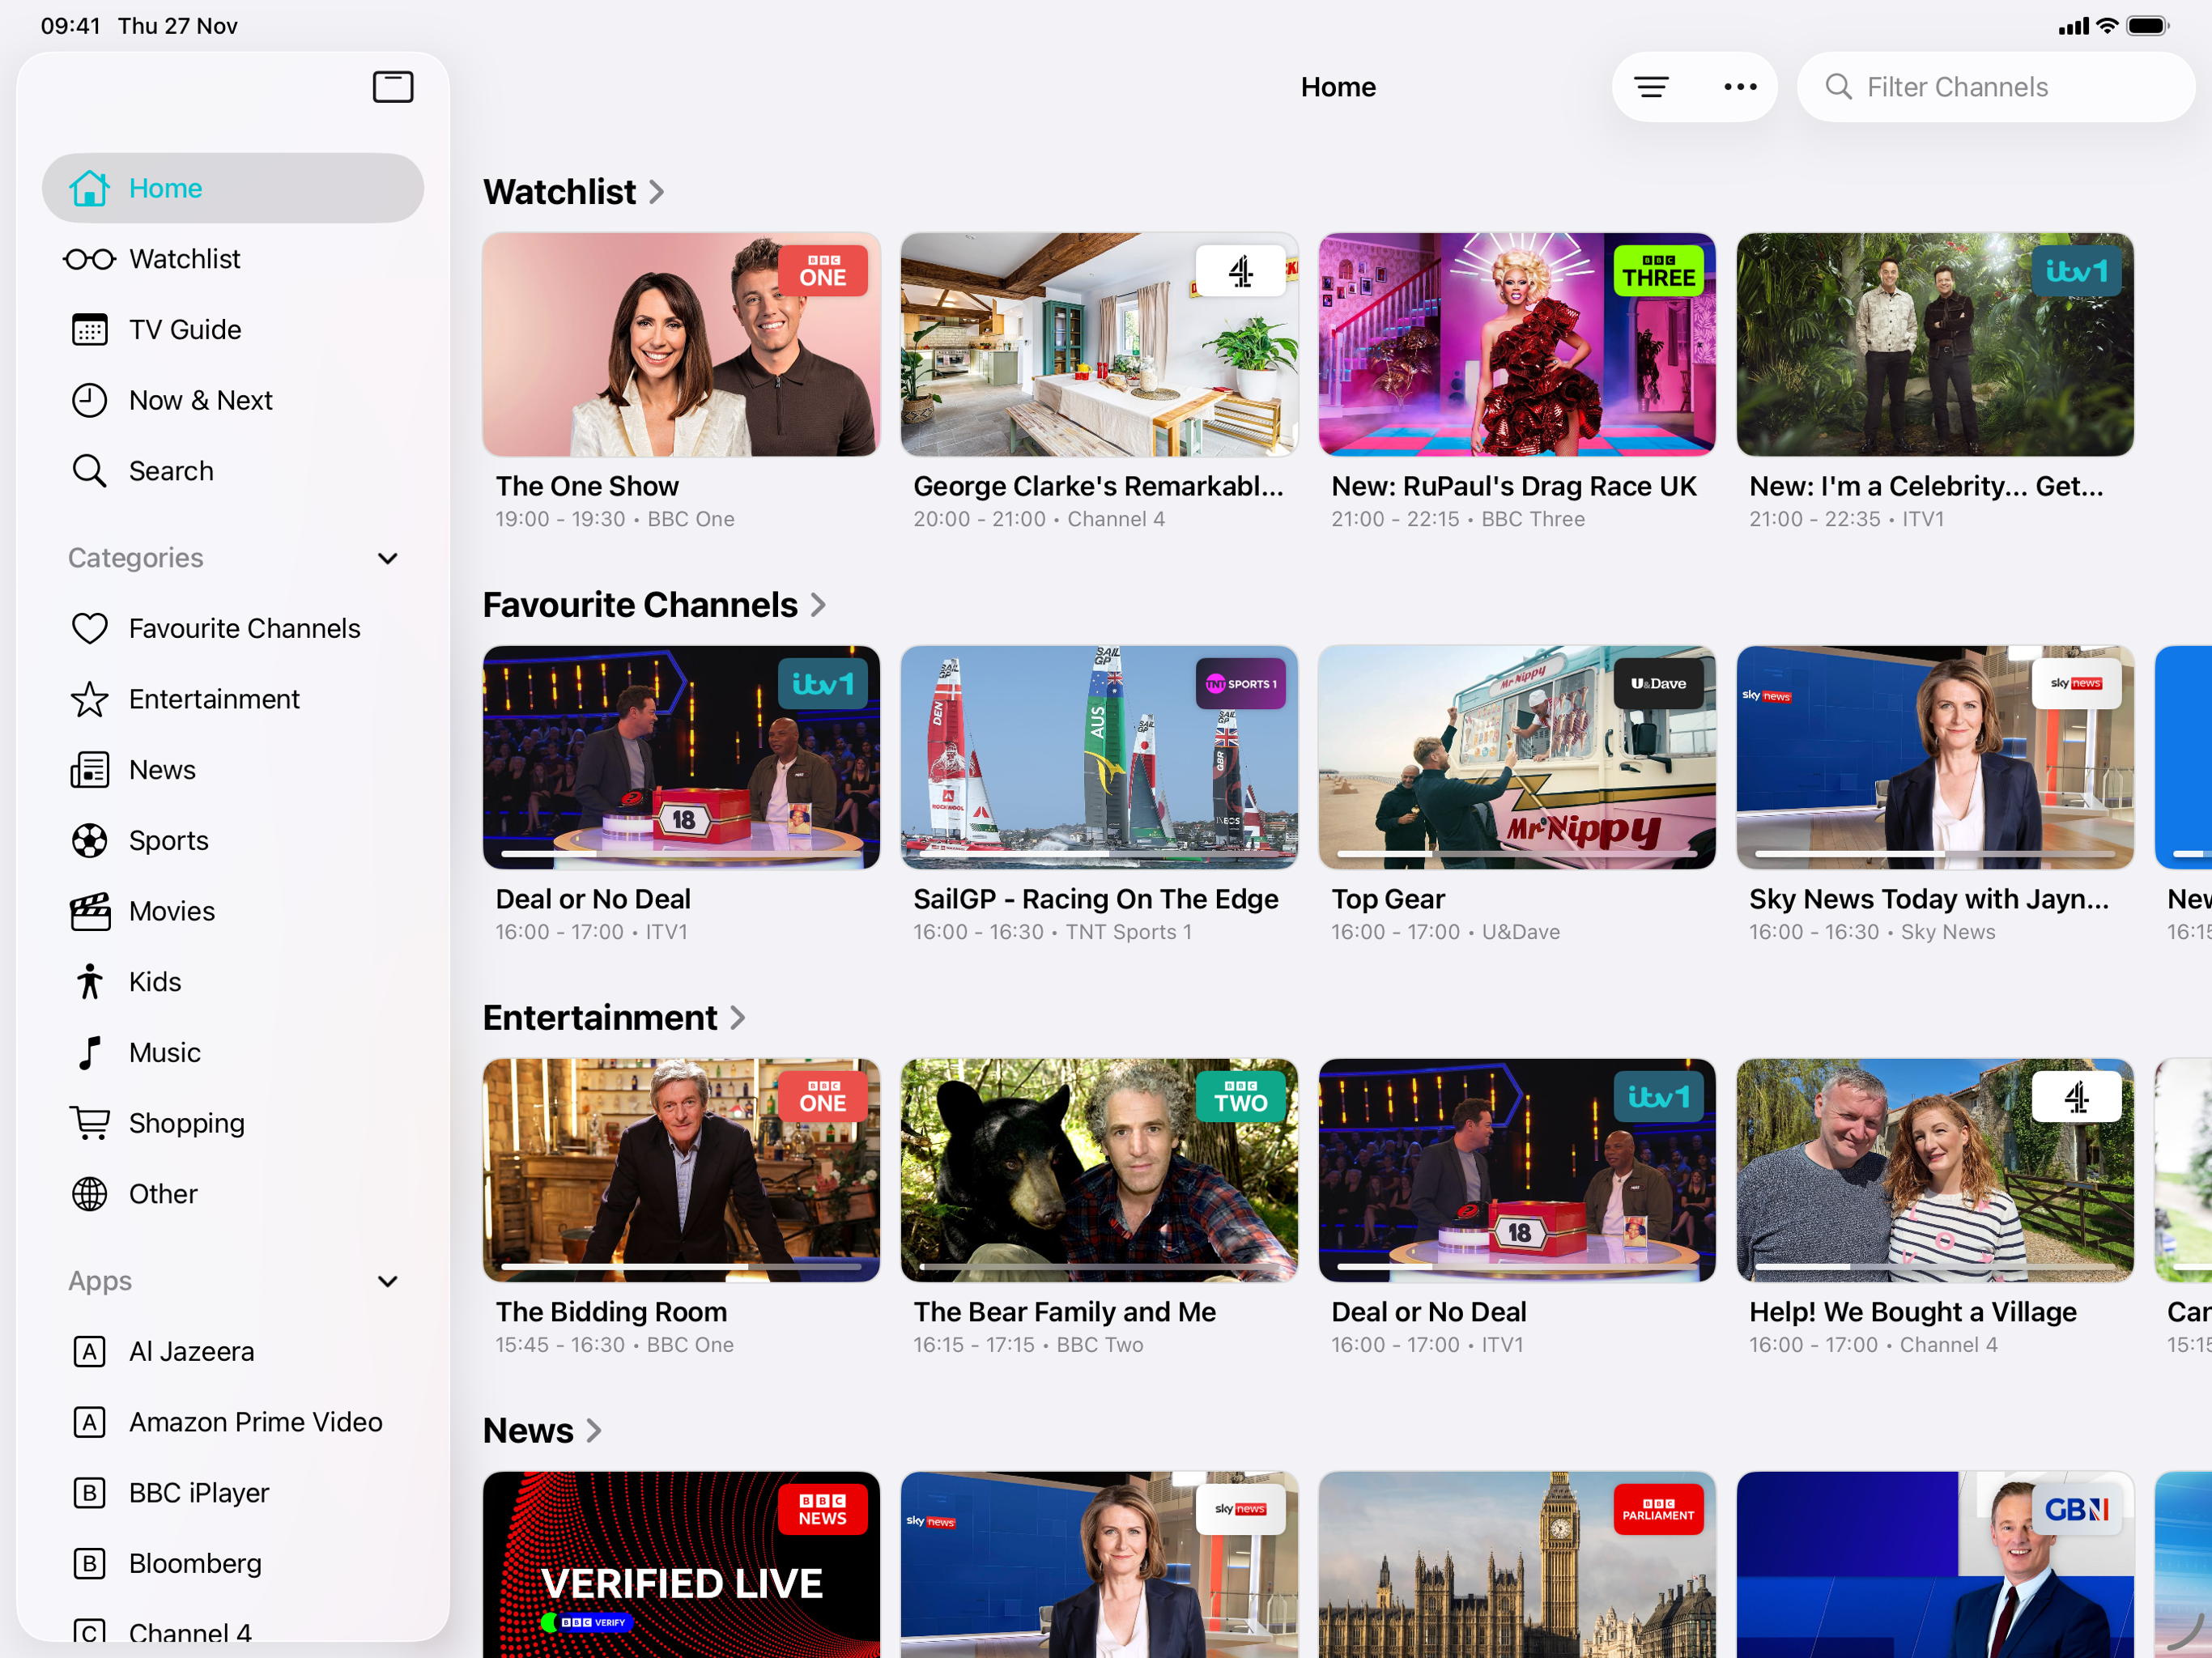Go to Search in the sidebar
Image resolution: width=2212 pixels, height=1658 pixels.
point(170,471)
